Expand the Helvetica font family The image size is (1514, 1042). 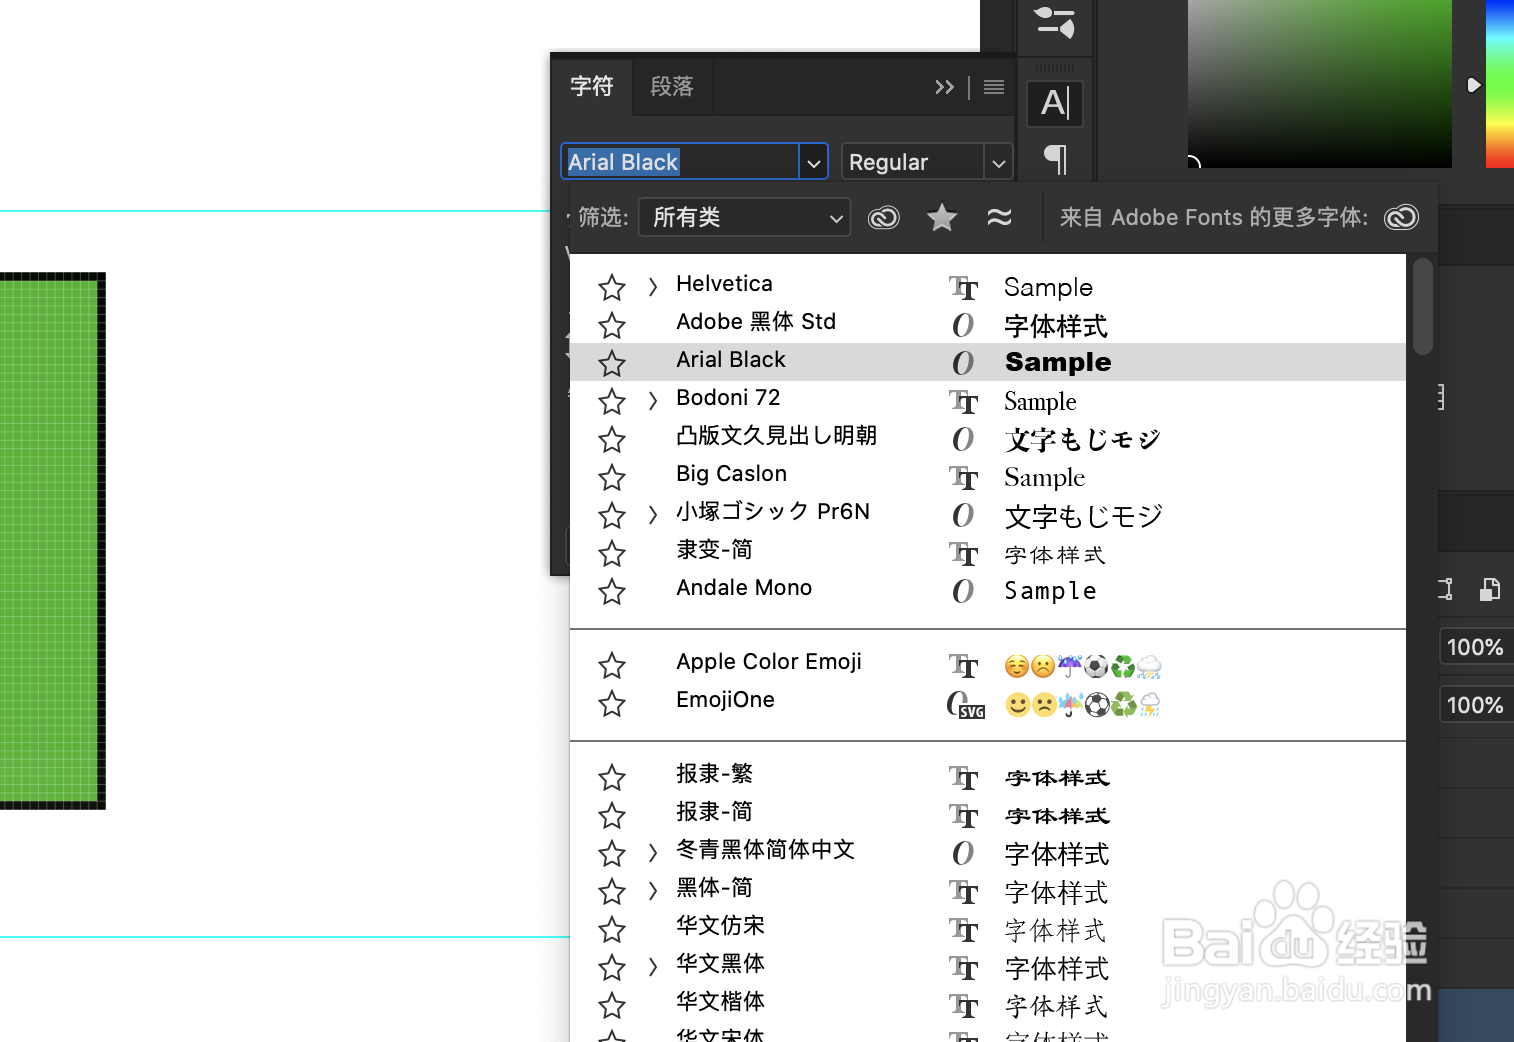pos(653,287)
